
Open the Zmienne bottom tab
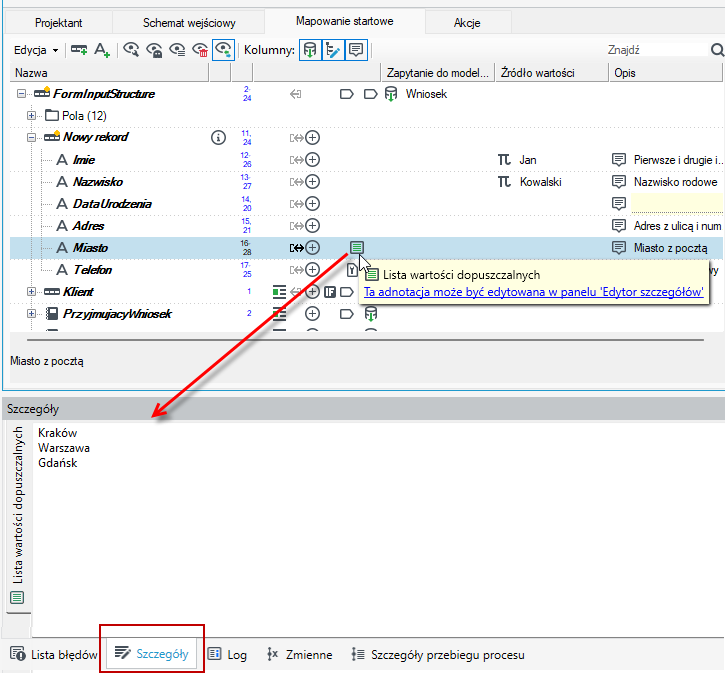point(300,655)
